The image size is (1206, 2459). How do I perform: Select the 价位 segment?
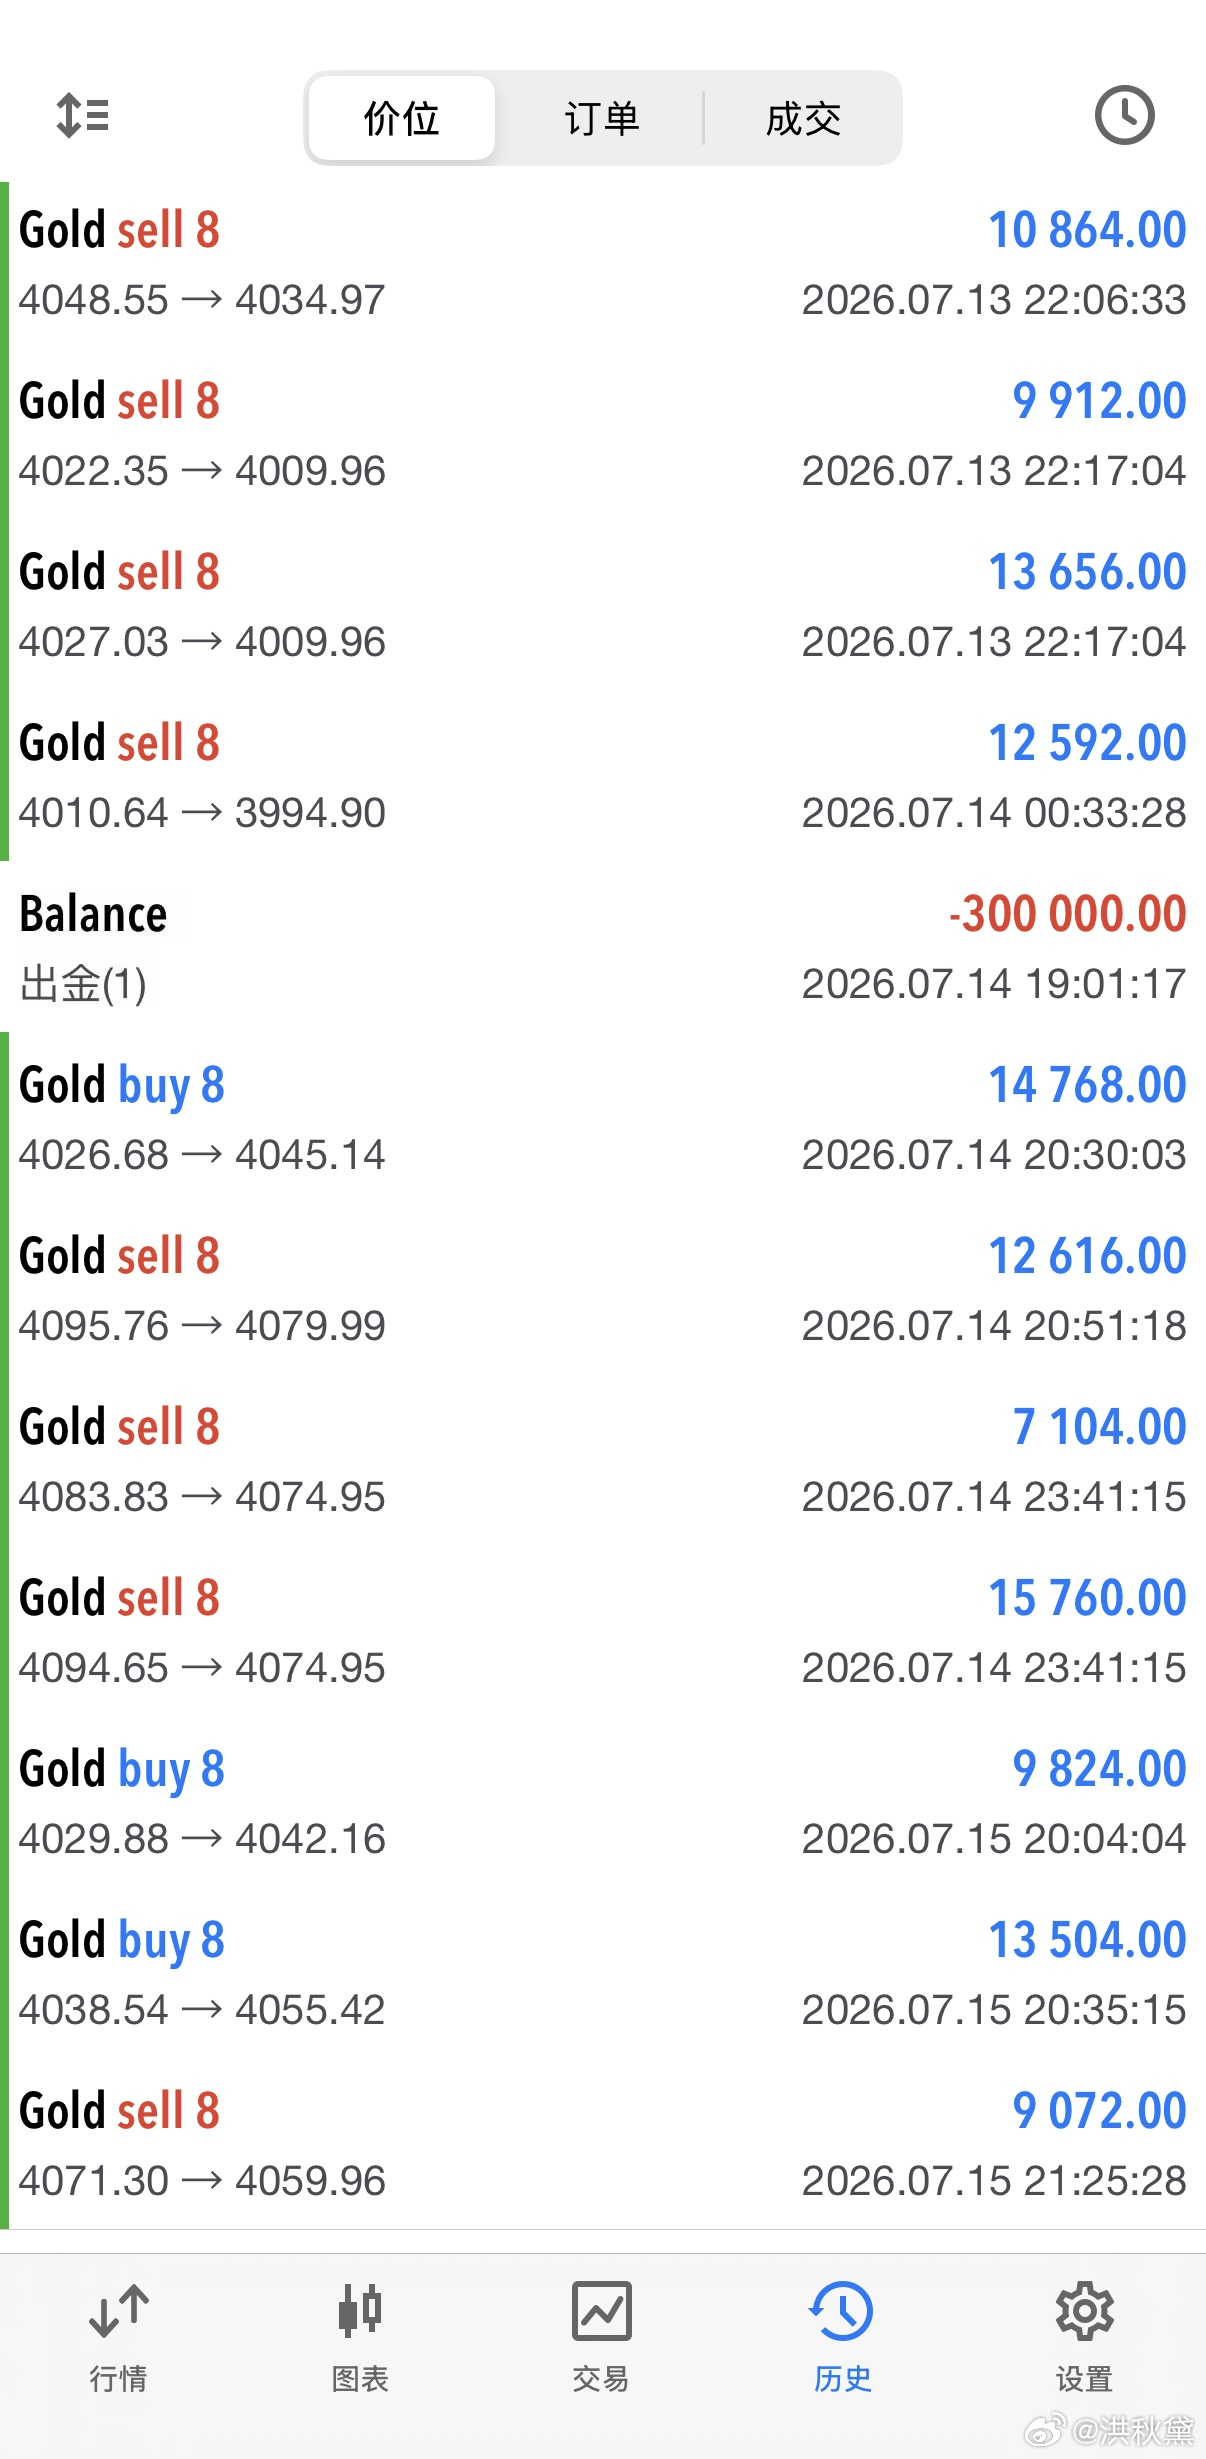402,118
